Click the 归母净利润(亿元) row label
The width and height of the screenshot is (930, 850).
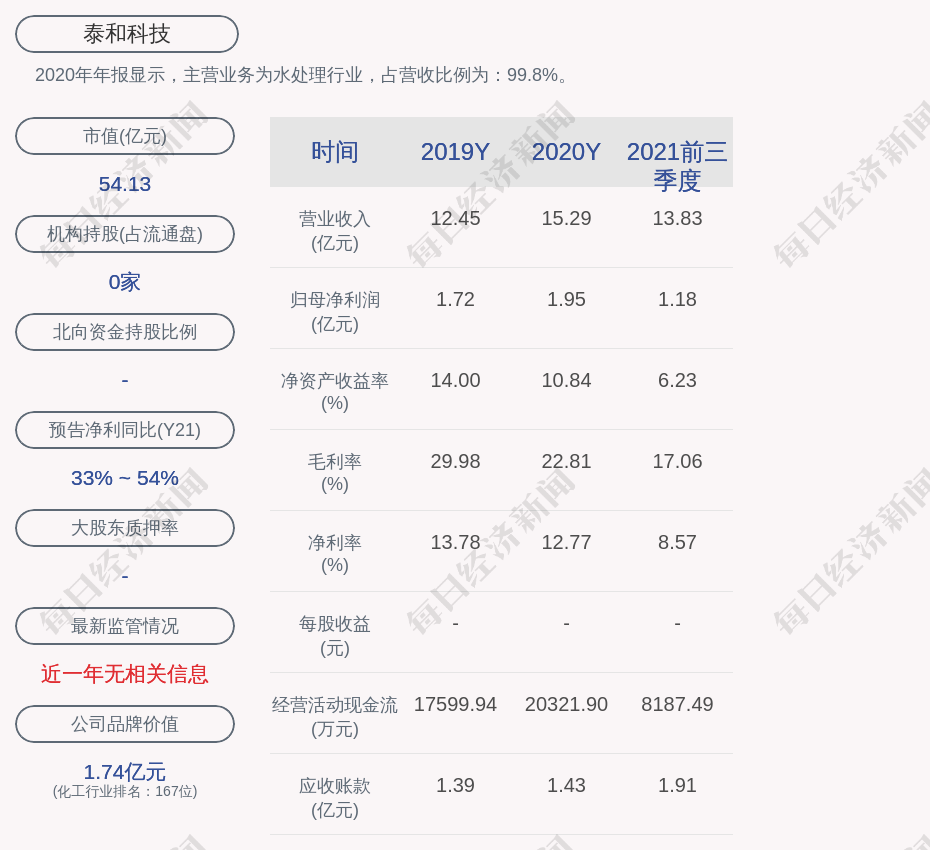[335, 312]
